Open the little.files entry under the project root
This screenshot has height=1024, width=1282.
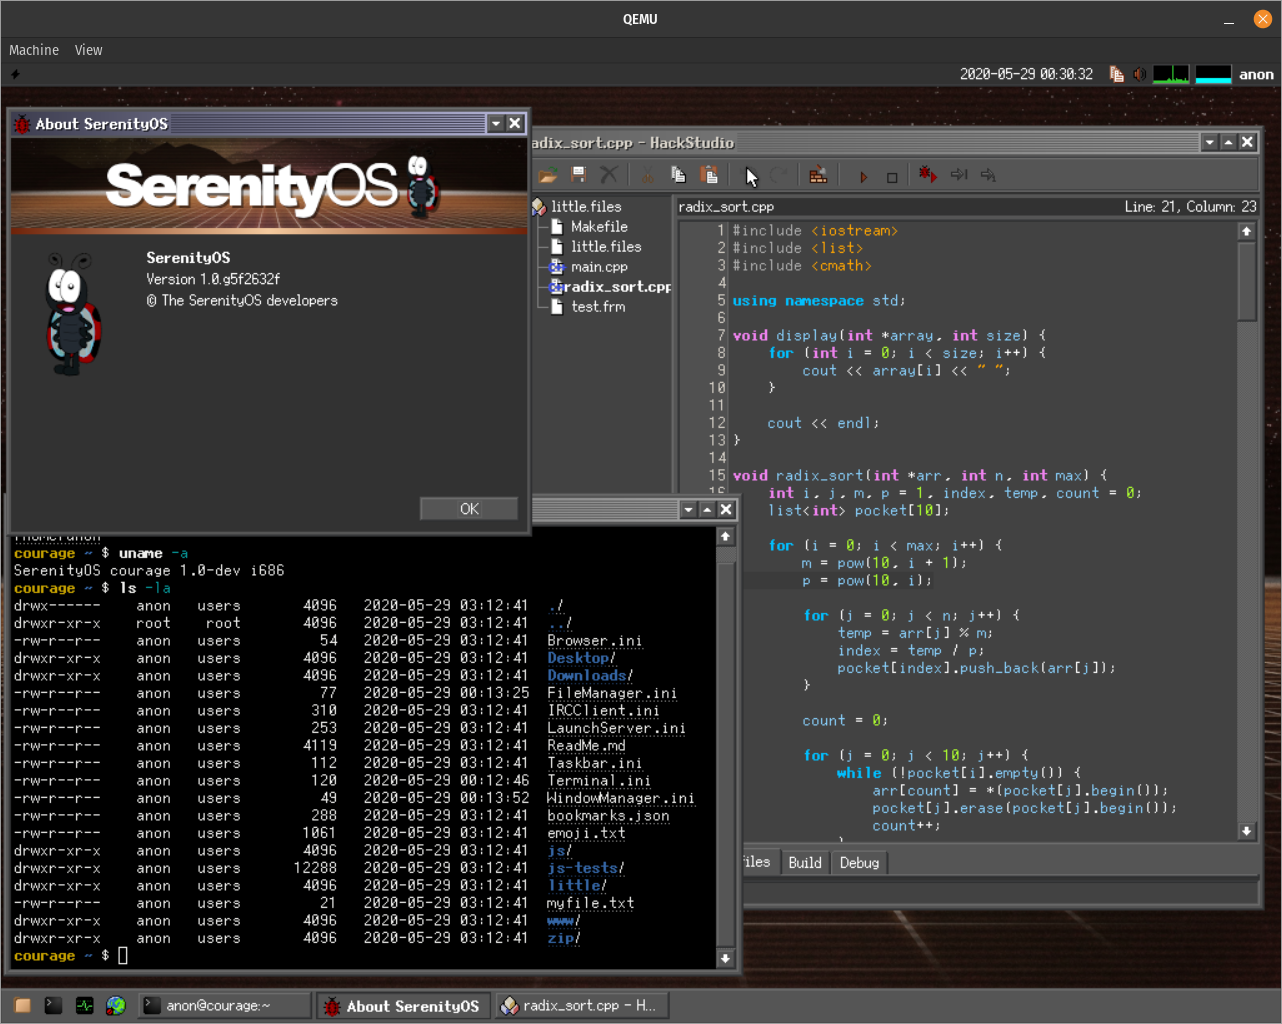(x=606, y=247)
